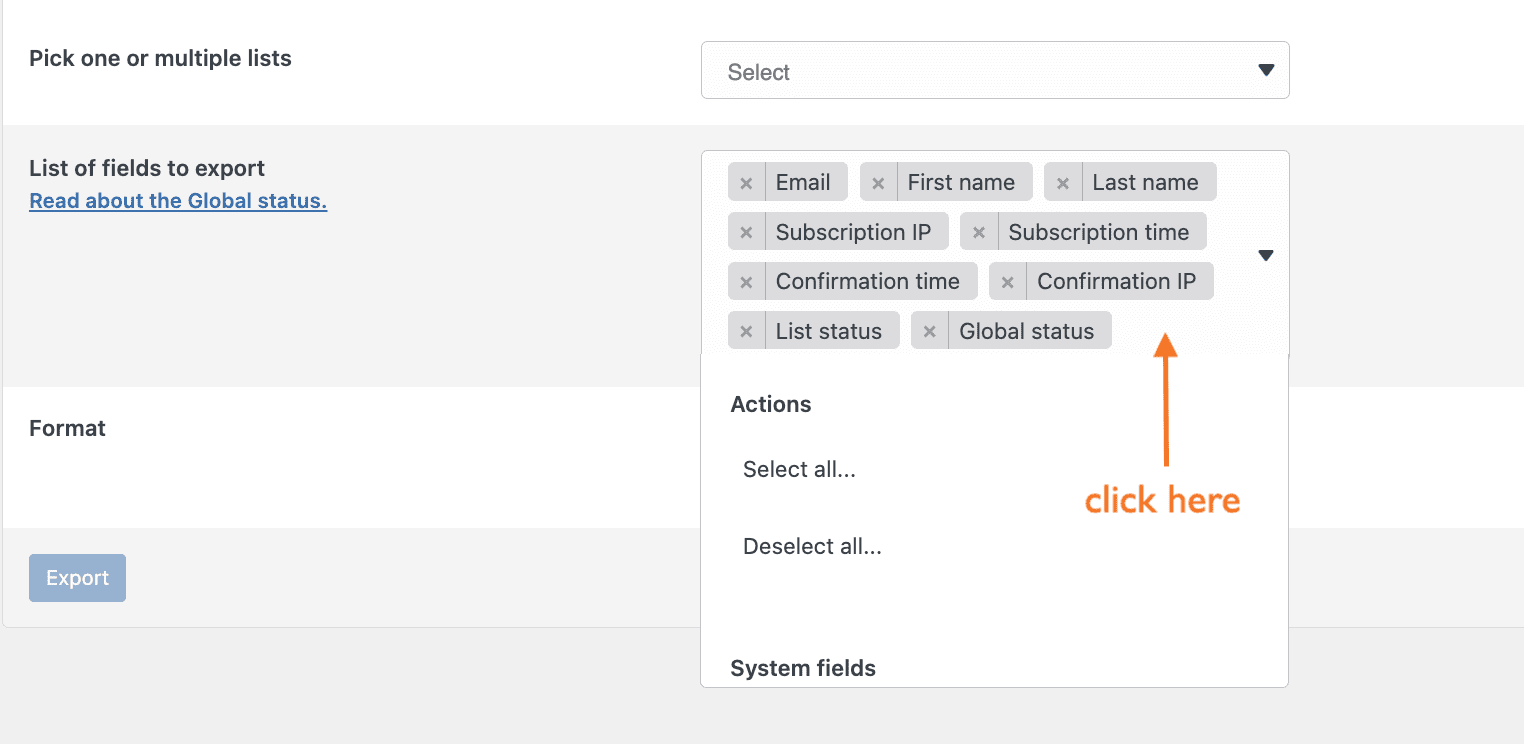This screenshot has width=1524, height=744.
Task: Remove the Email field tag
Action: [746, 183]
